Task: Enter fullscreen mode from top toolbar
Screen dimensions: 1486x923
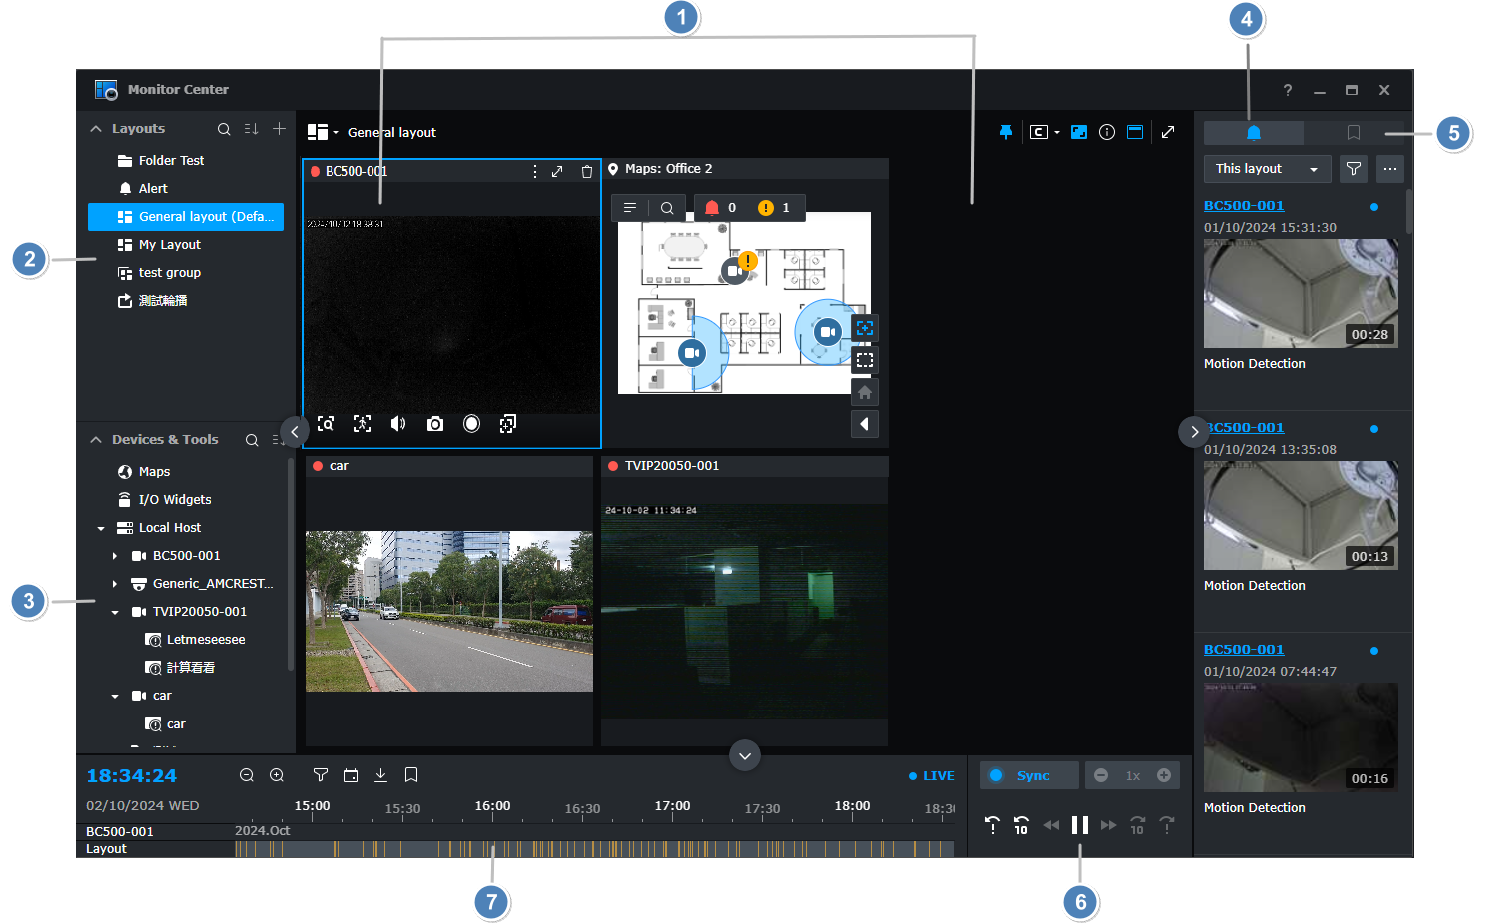Action: (x=1168, y=132)
